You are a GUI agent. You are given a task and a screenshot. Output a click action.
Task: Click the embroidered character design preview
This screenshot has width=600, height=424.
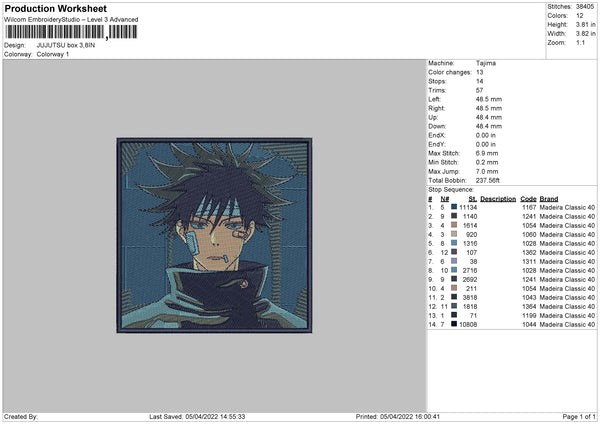[214, 235]
